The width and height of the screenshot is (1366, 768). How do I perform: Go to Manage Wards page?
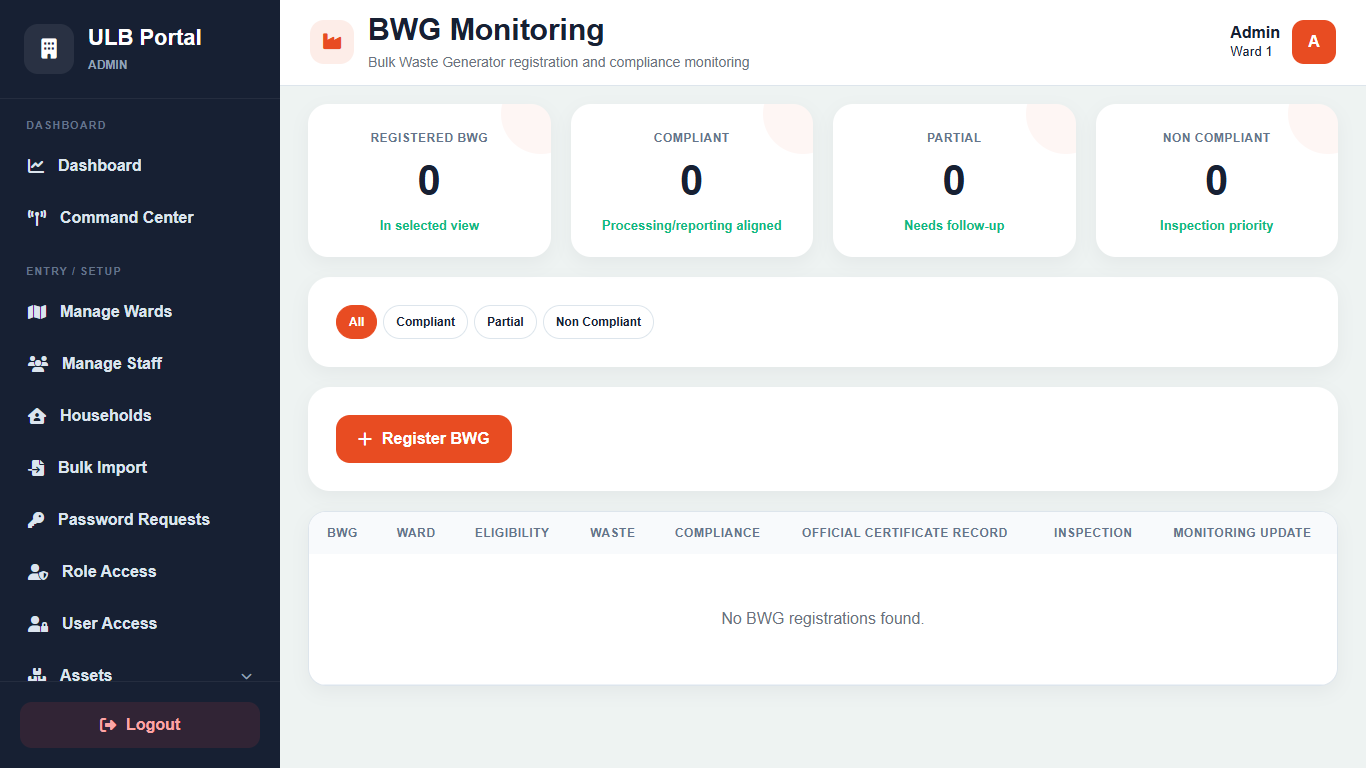(x=140, y=312)
